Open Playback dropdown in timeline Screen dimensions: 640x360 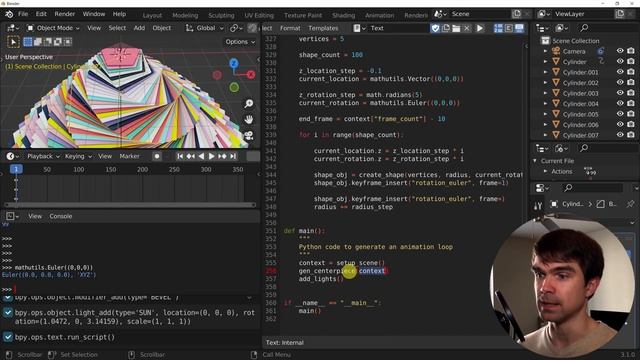[43, 156]
